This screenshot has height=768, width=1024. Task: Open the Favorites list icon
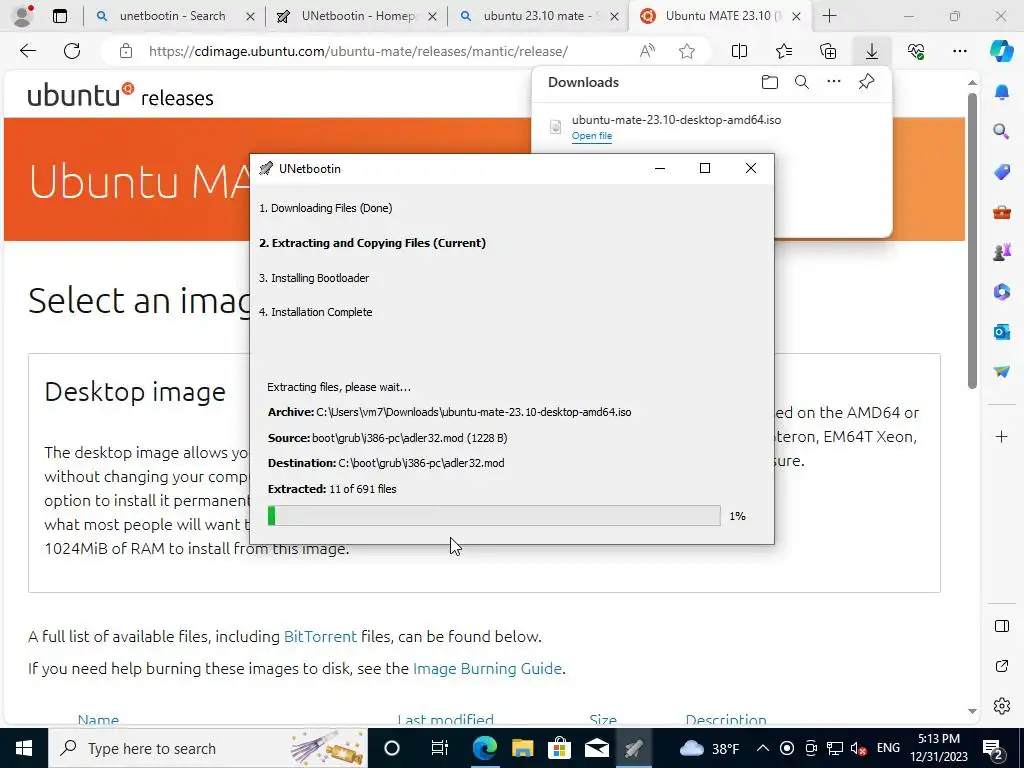pyautogui.click(x=784, y=51)
